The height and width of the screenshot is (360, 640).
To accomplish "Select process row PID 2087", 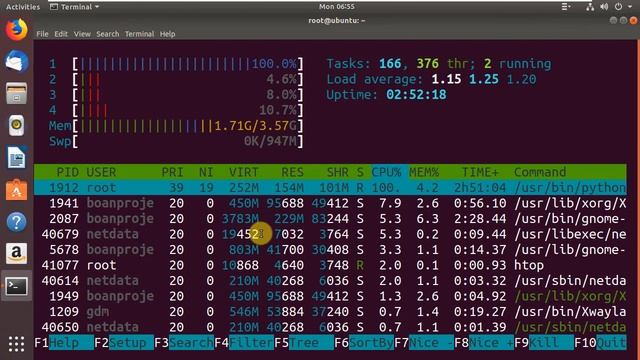I will coord(330,219).
